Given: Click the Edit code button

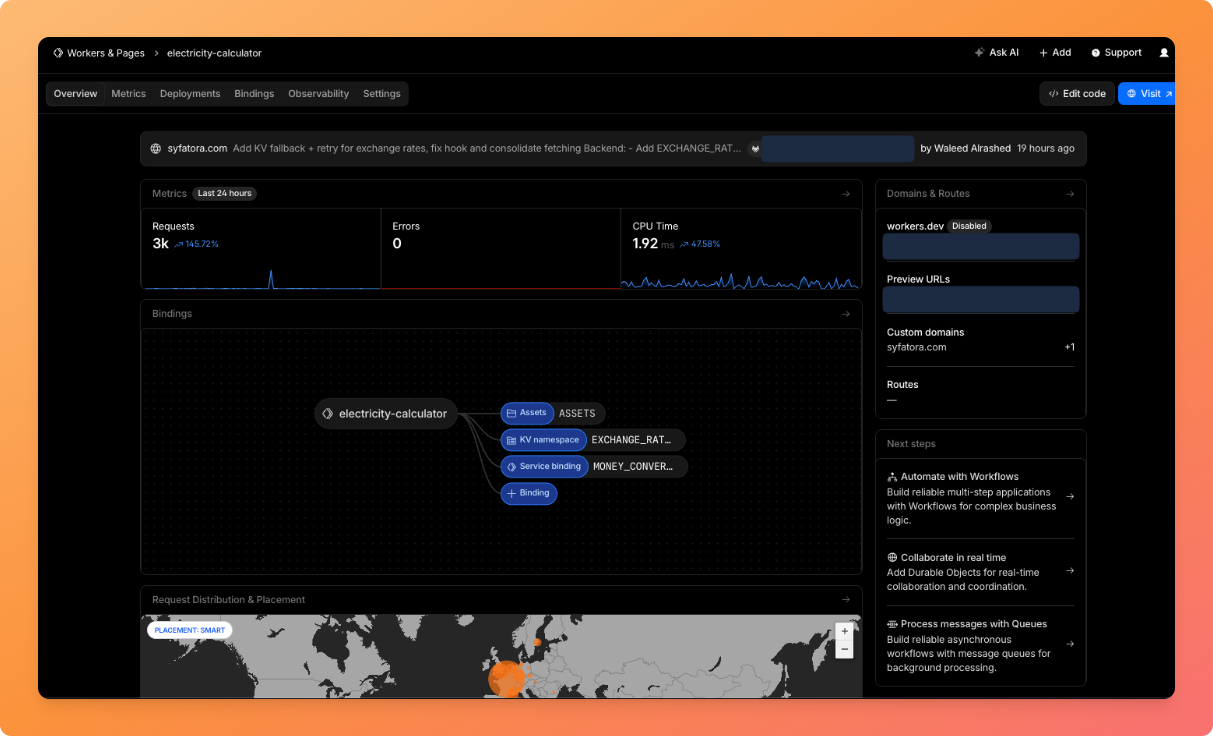Looking at the screenshot, I should 1076,94.
